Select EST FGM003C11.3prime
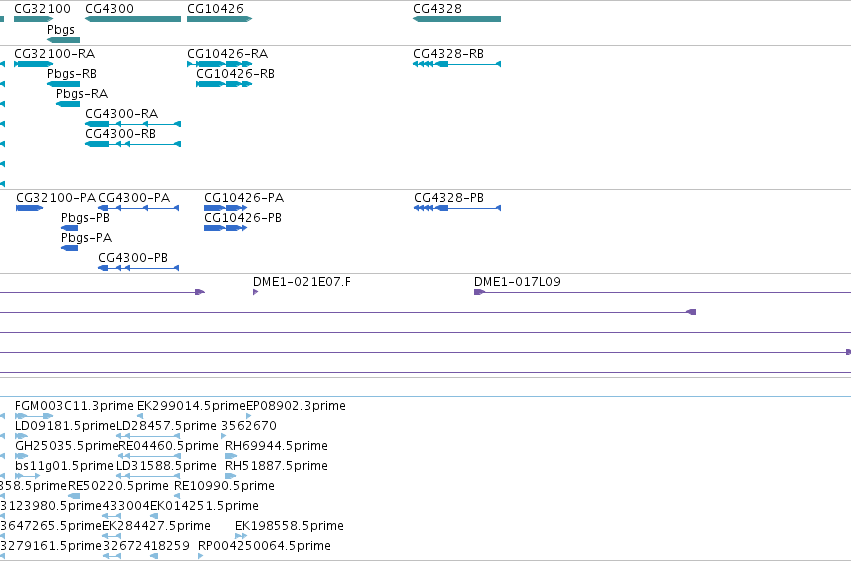The width and height of the screenshot is (851, 561). coord(74,406)
